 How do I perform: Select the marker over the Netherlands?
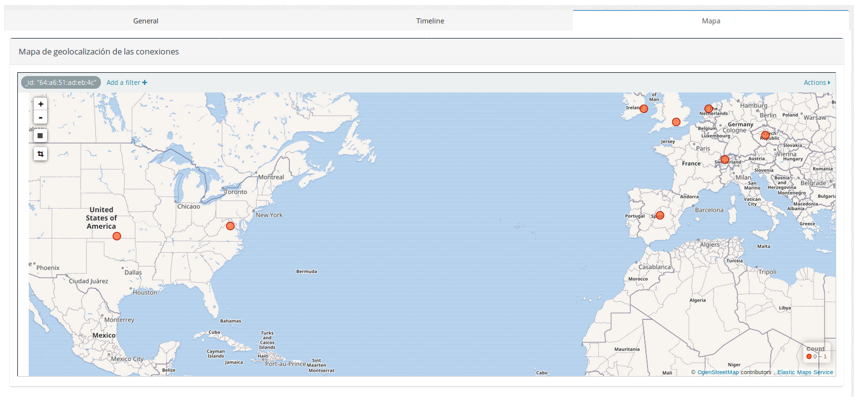coord(709,109)
